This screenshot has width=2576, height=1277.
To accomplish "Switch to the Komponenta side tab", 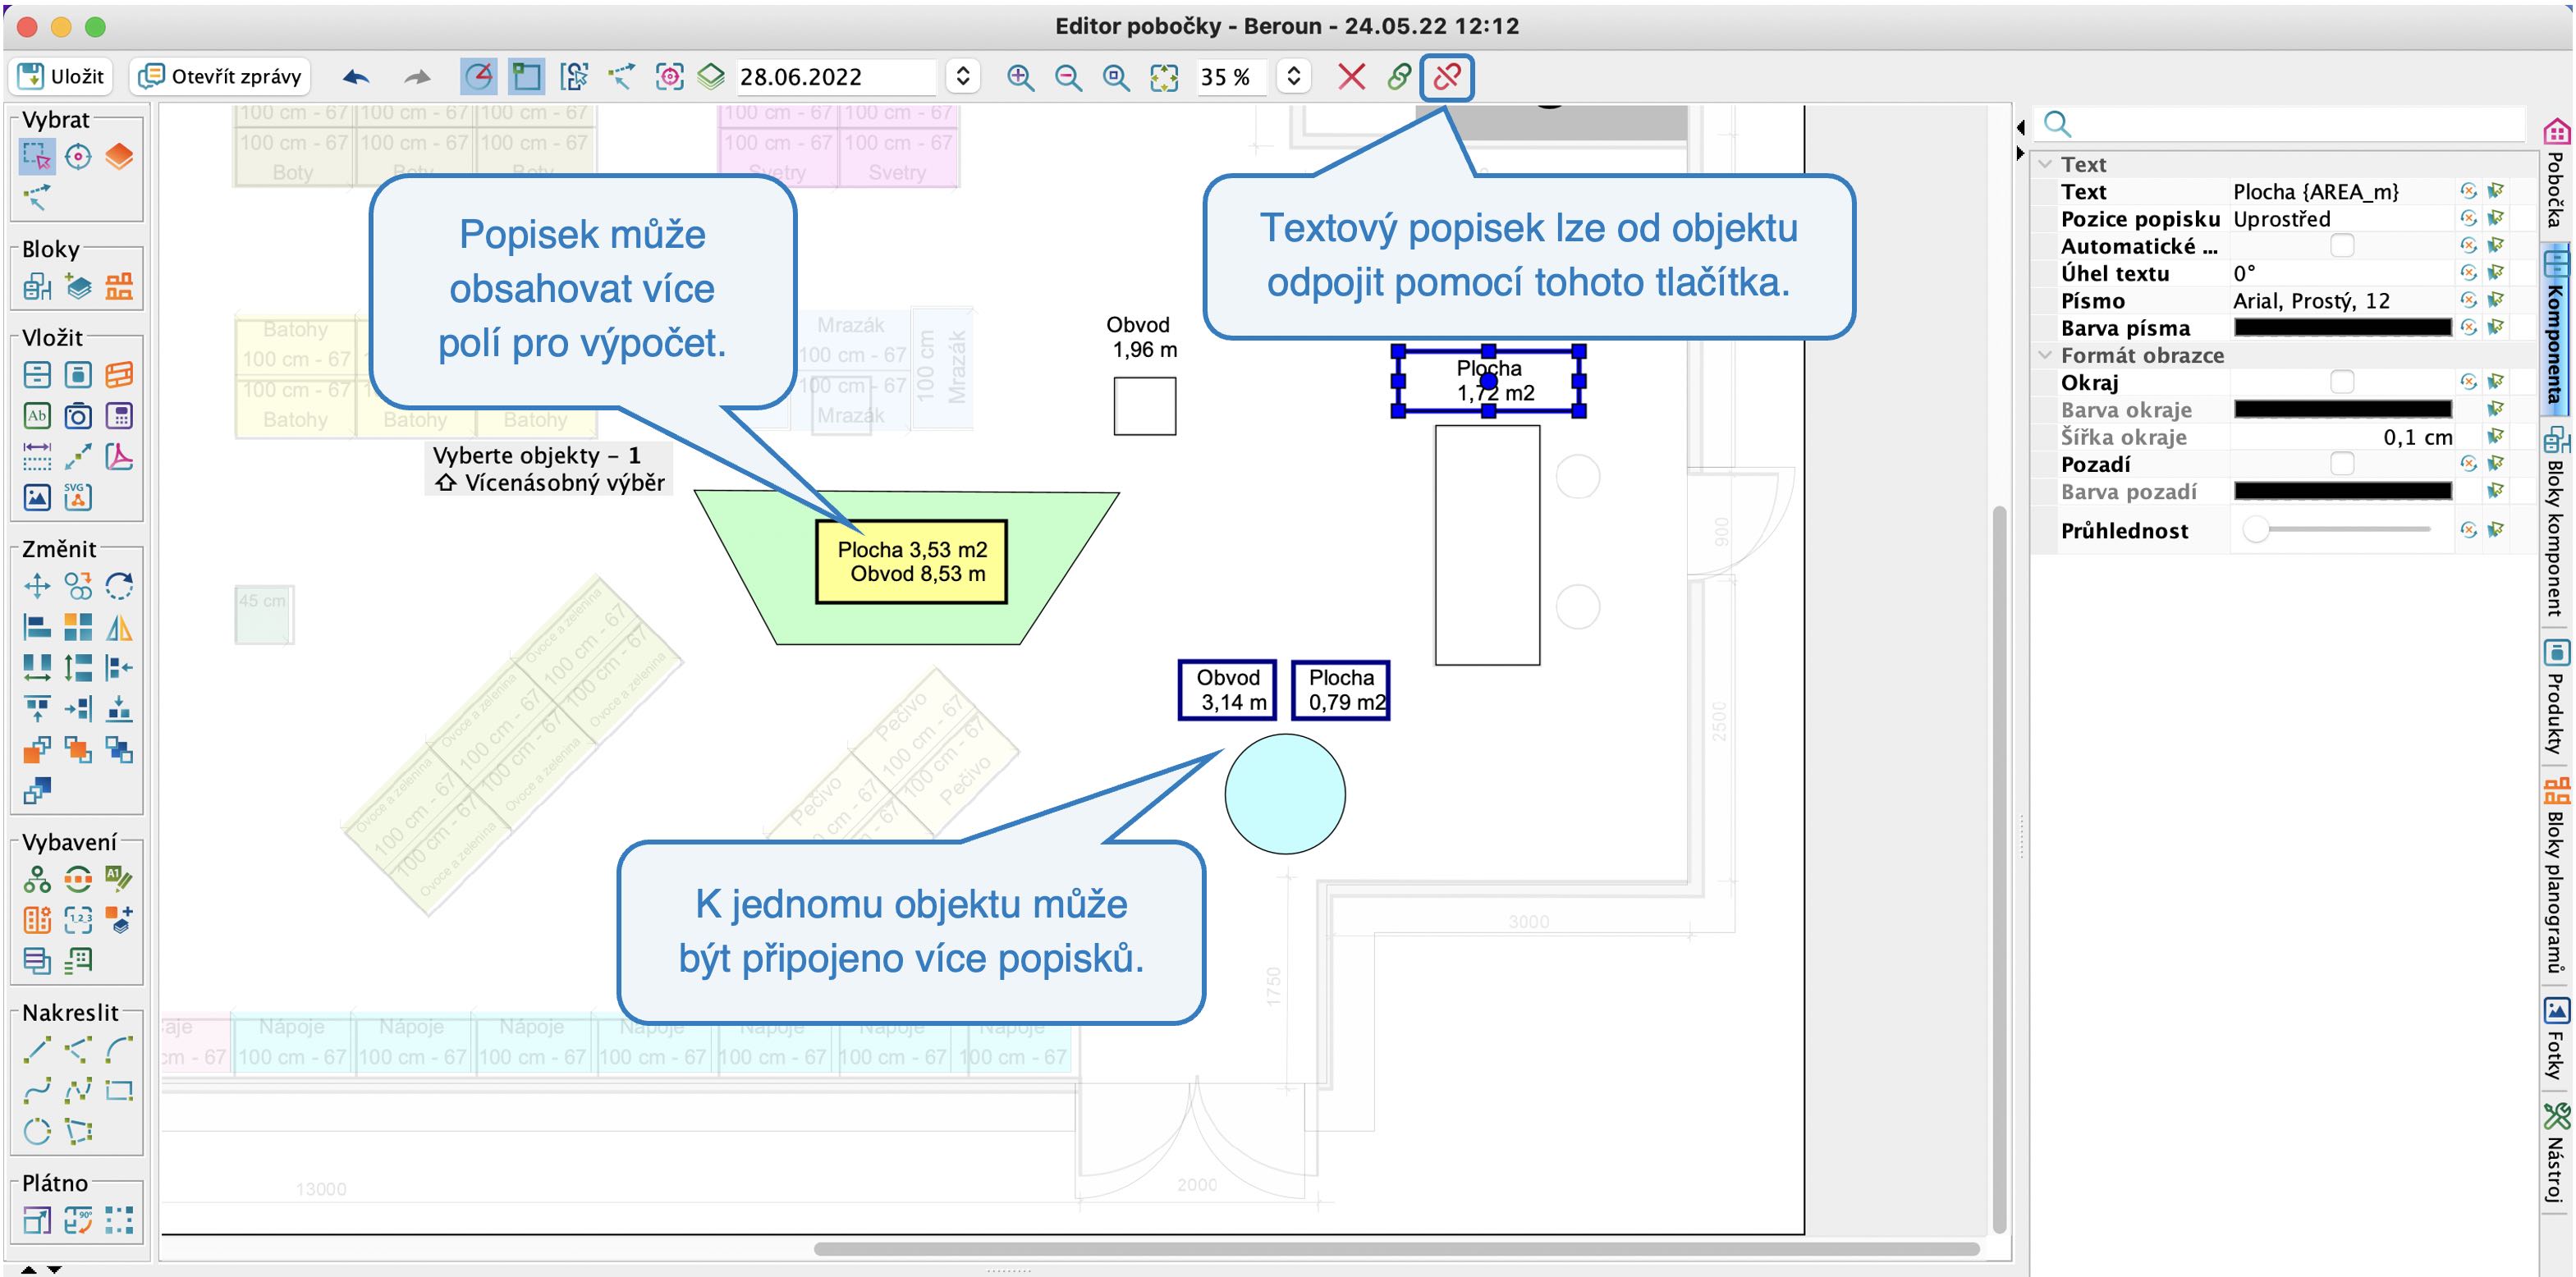I will click(2556, 329).
